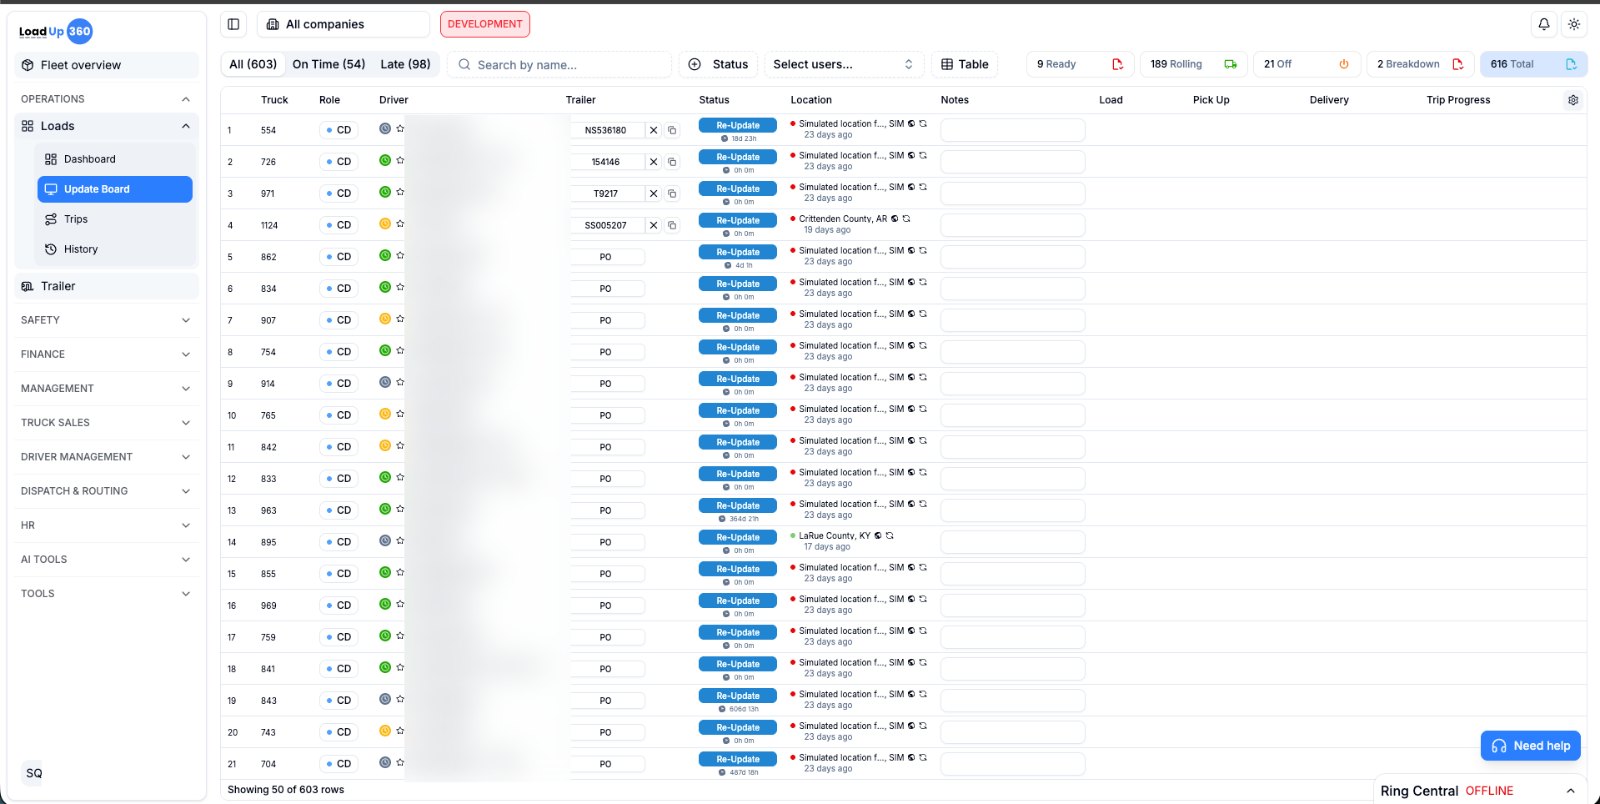This screenshot has height=804, width=1600.
Task: Star the driver of truck 963
Action: (x=400, y=509)
